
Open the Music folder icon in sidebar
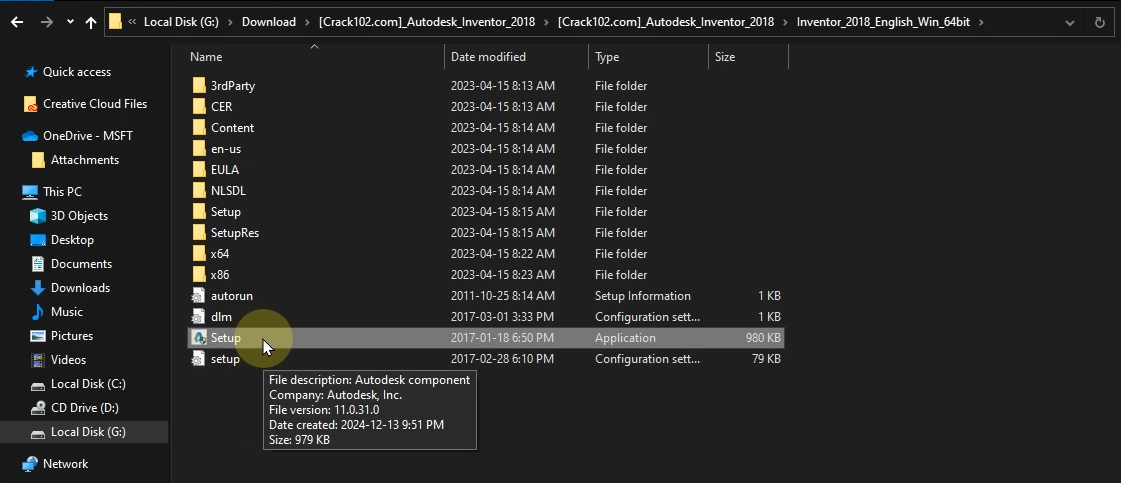pos(38,312)
